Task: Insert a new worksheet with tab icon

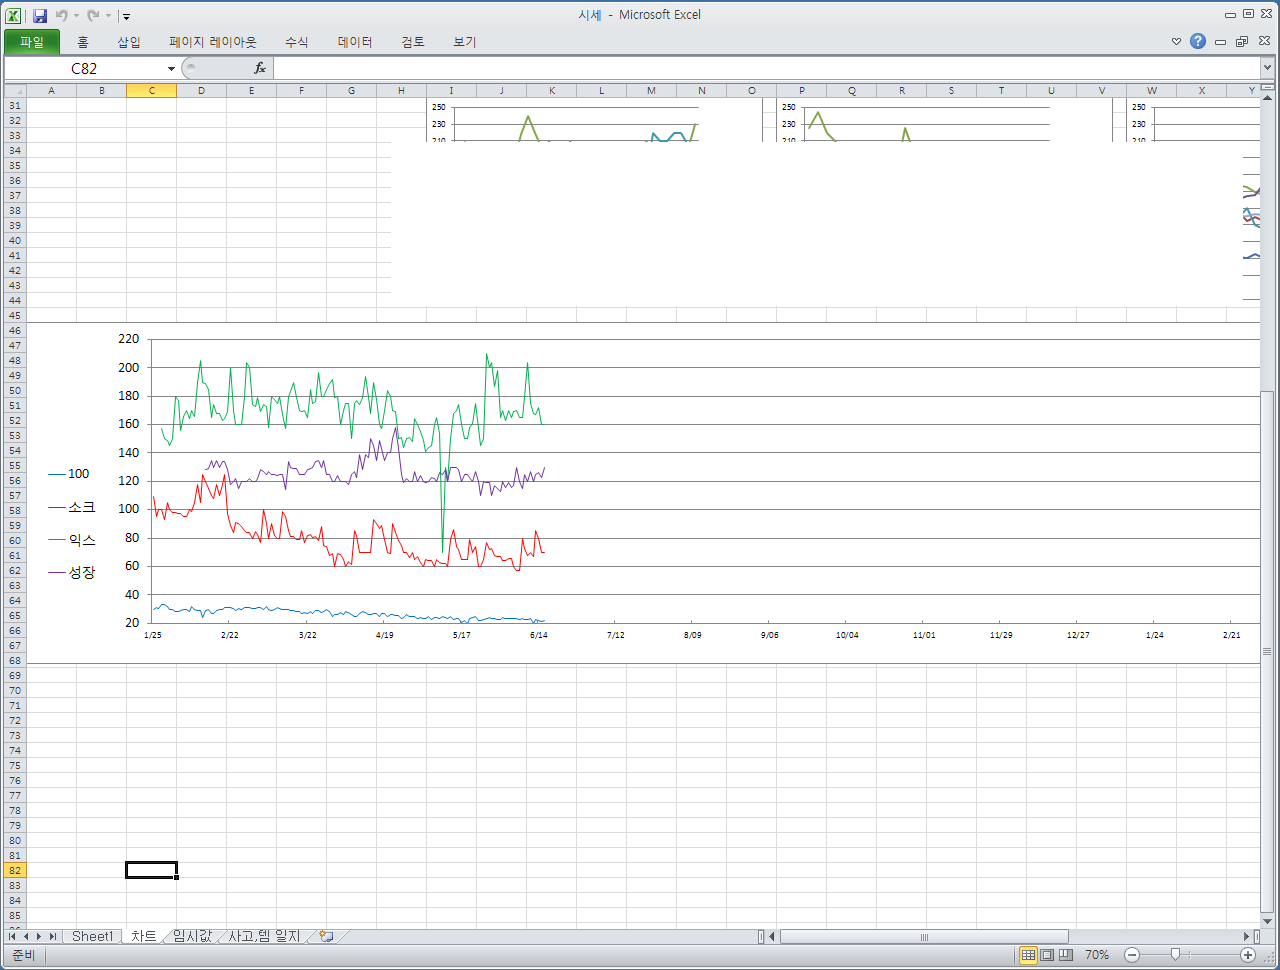Action: point(326,937)
